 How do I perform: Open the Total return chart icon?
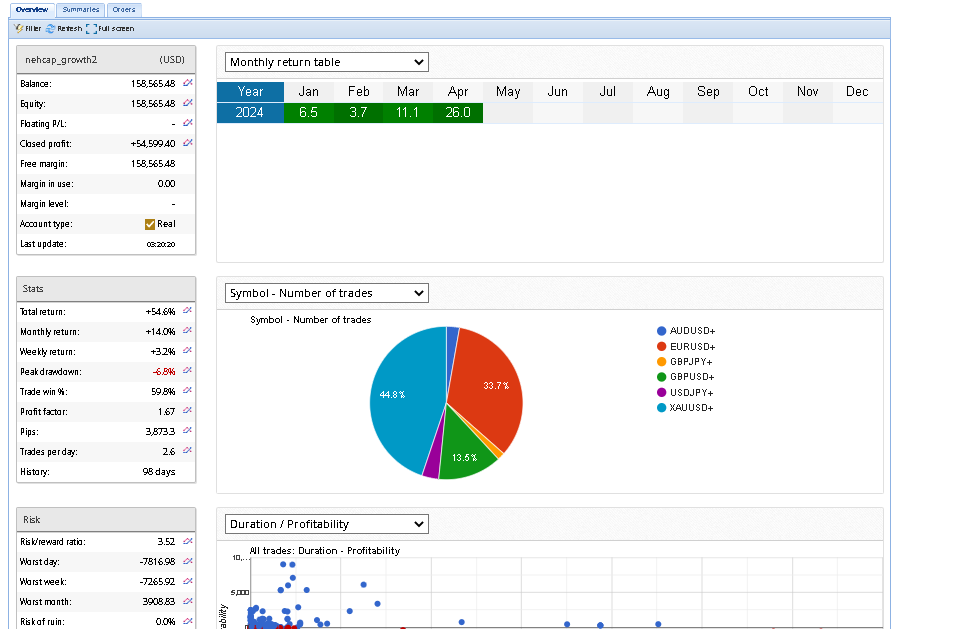pyautogui.click(x=187, y=311)
